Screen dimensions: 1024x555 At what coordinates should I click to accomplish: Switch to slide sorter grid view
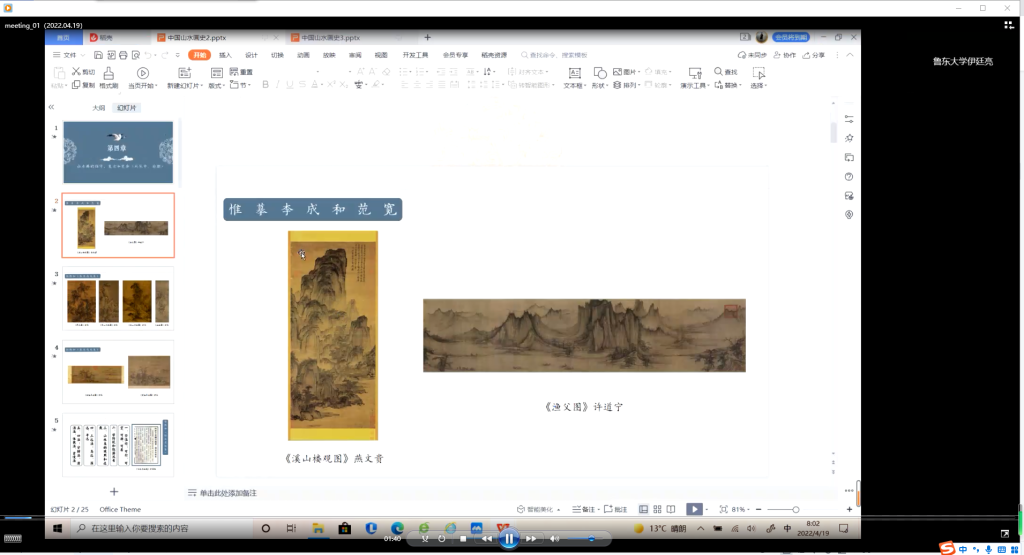(657, 509)
